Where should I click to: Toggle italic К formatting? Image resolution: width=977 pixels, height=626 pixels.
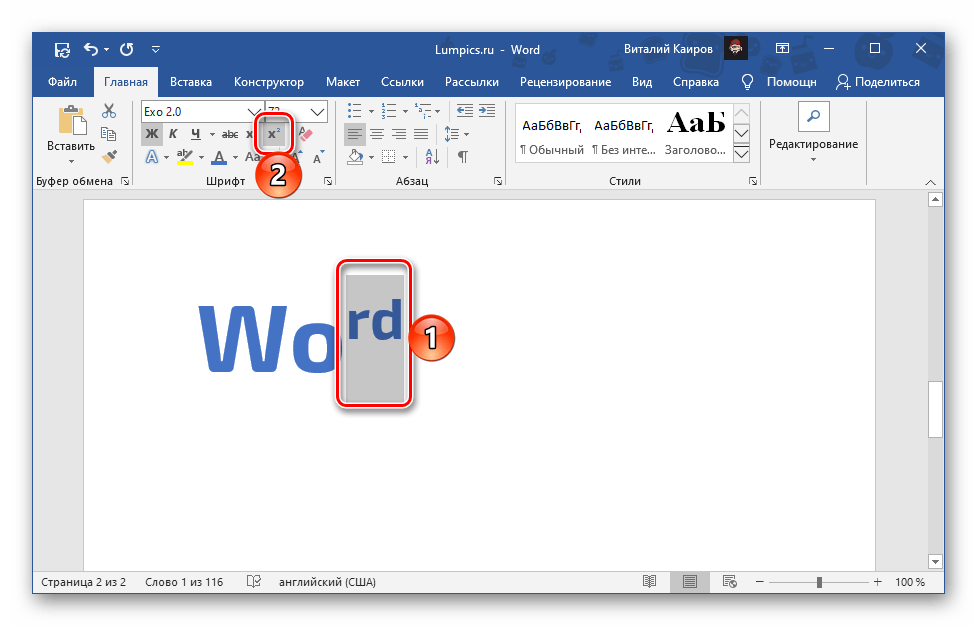tap(173, 134)
